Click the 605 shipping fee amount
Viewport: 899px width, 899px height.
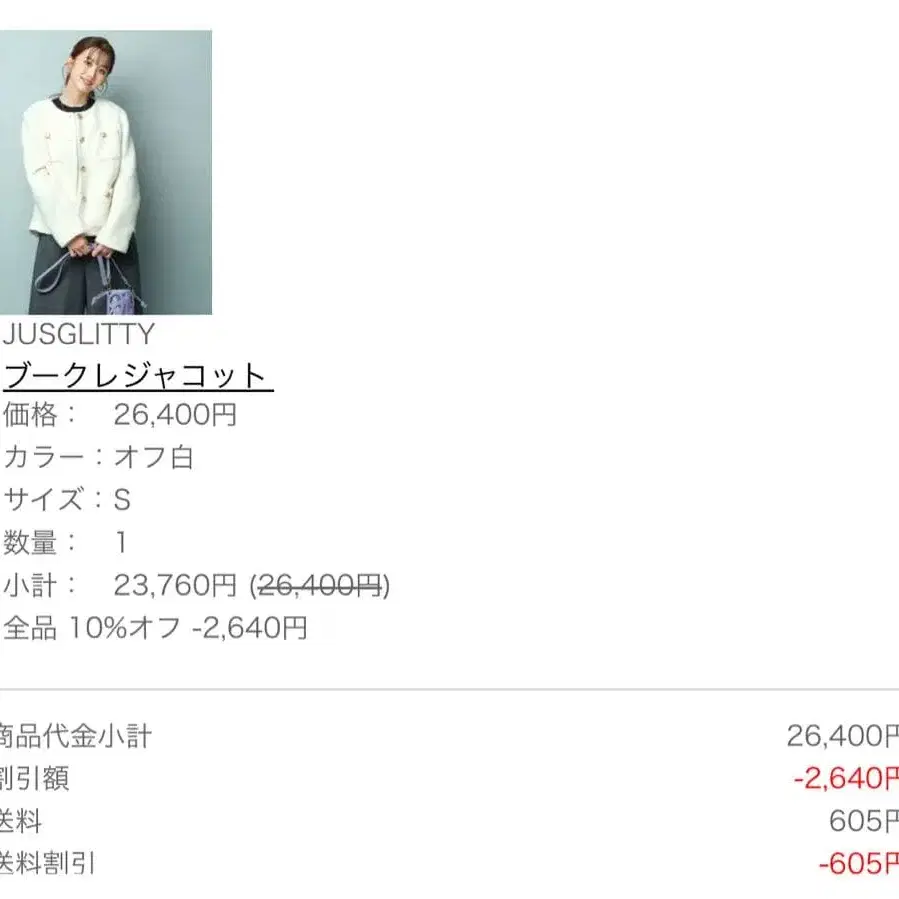(x=863, y=821)
